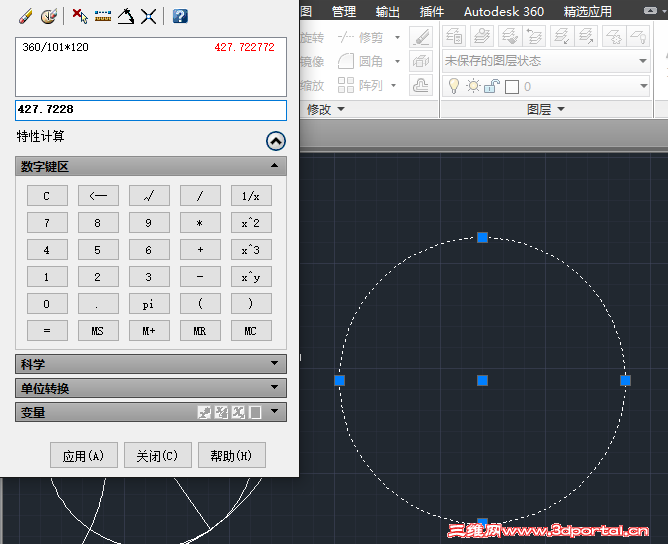The image size is (668, 544).
Task: Click the Clear History icon
Action: click(x=49, y=17)
